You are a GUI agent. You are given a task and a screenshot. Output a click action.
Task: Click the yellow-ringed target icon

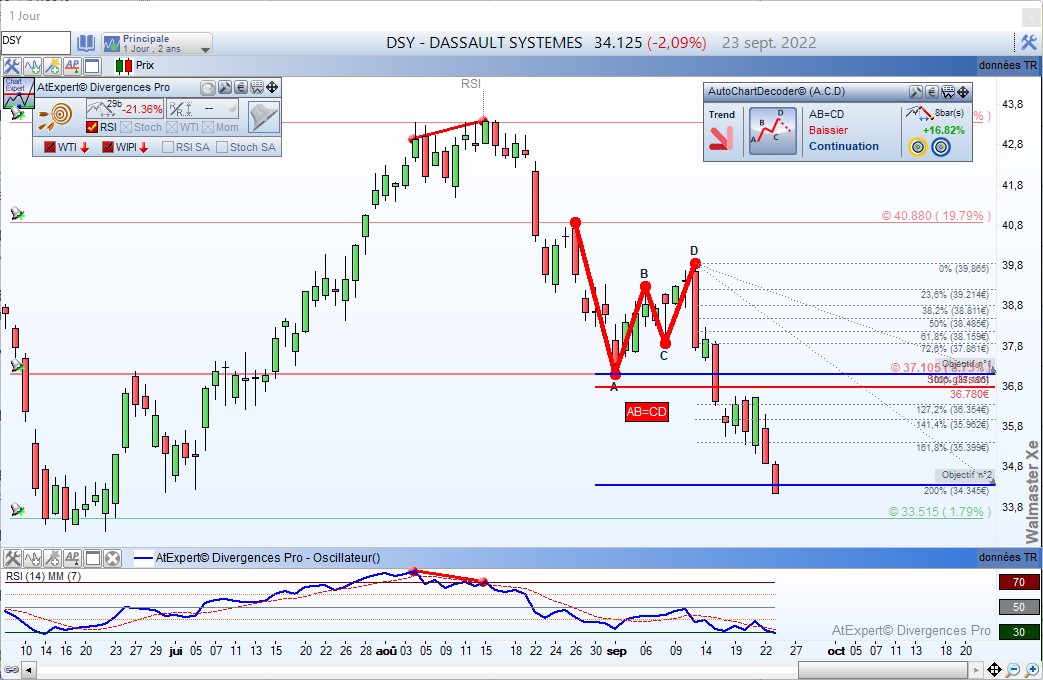918,147
